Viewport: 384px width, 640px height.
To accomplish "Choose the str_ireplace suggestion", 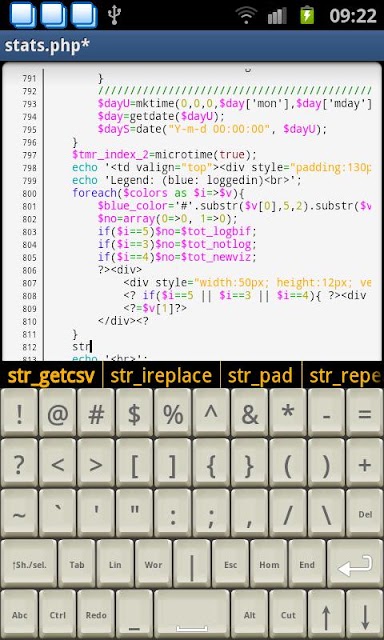I will [x=161, y=376].
